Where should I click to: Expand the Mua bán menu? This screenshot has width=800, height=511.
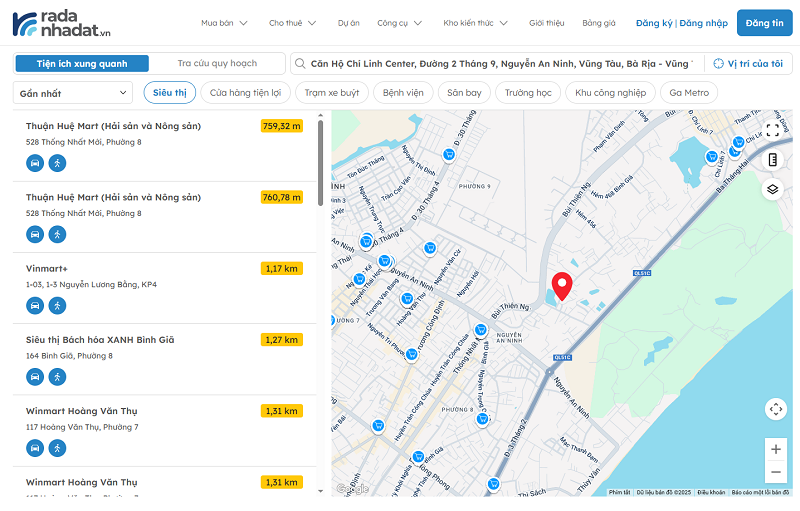click(223, 22)
